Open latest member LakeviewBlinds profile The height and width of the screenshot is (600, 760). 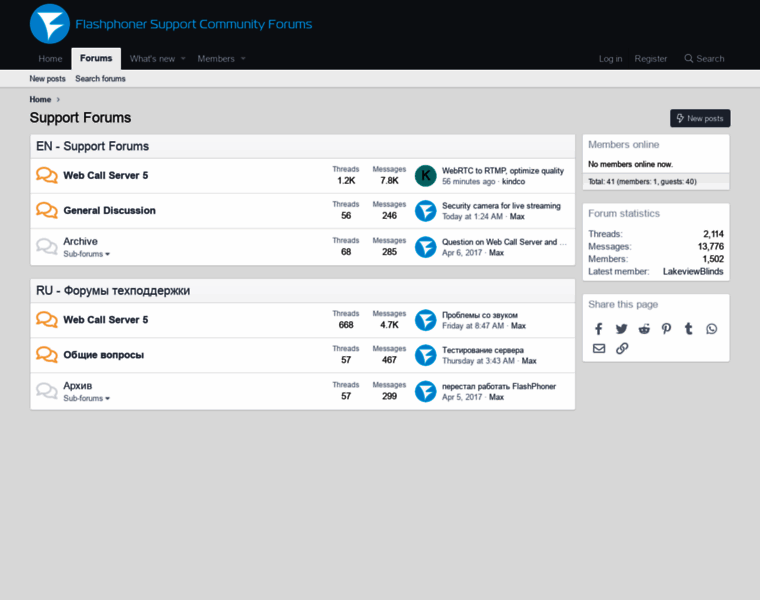click(693, 271)
